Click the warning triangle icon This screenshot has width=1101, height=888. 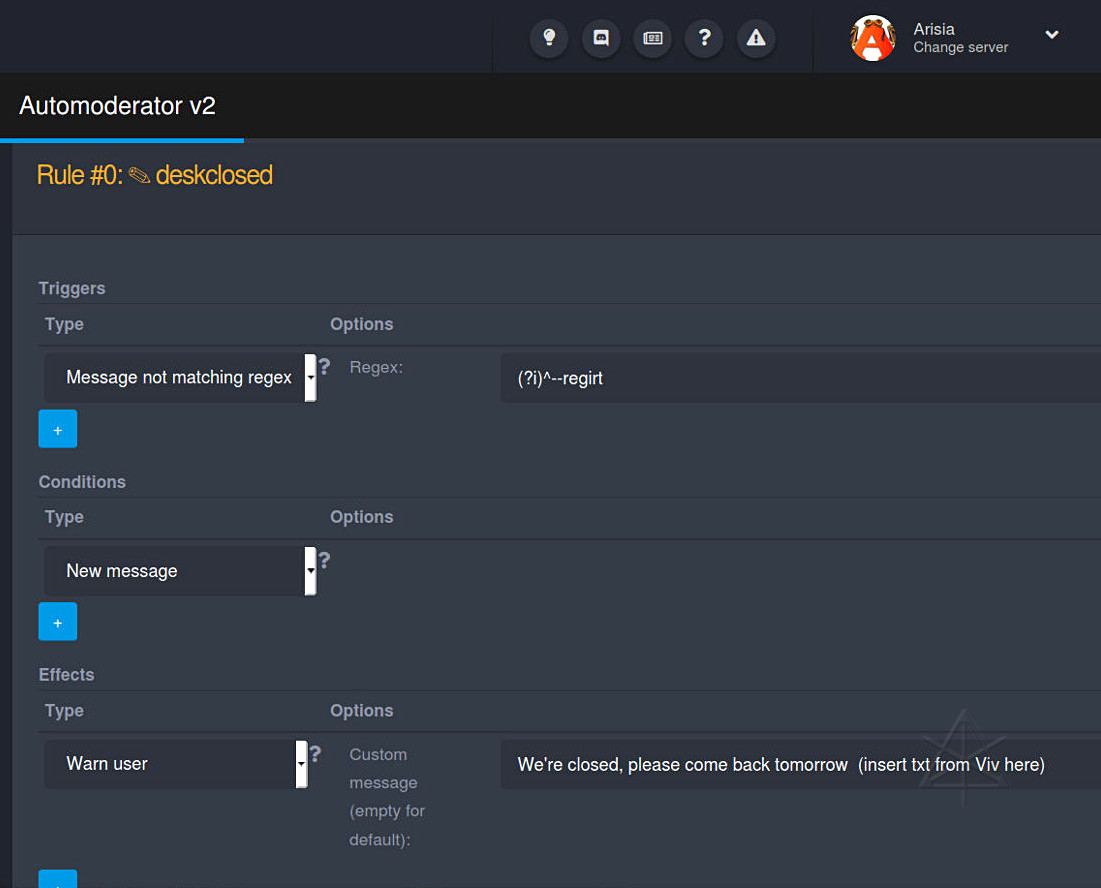756,38
